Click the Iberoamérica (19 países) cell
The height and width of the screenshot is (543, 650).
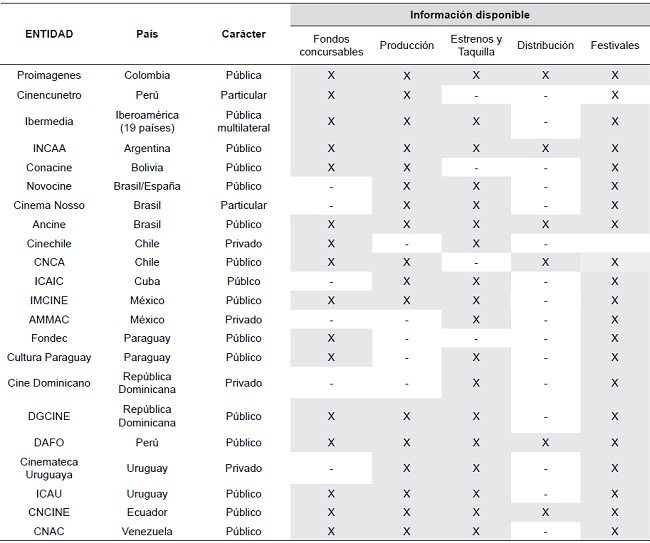147,121
